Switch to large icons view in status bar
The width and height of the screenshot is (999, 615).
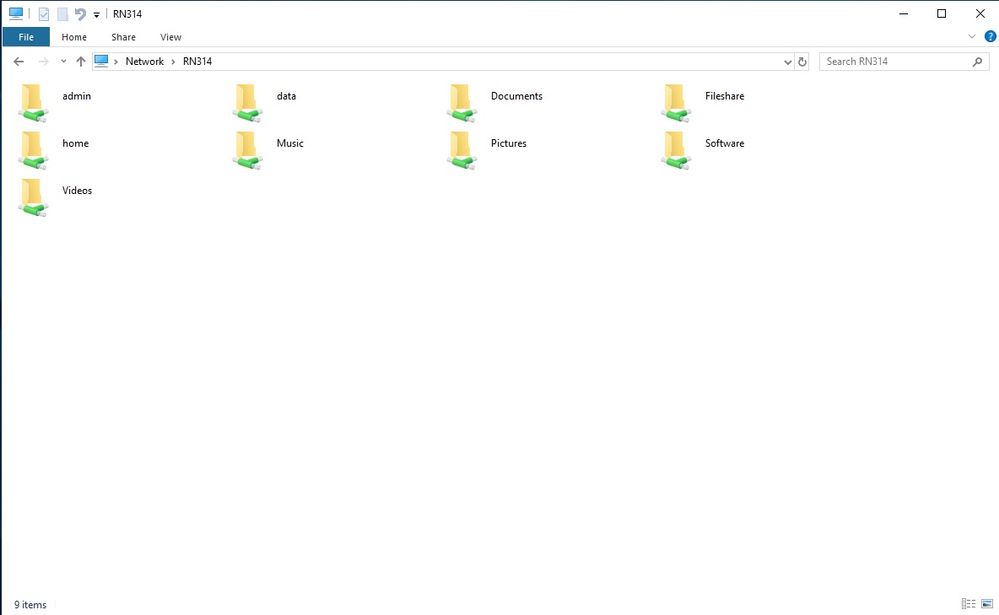987,604
